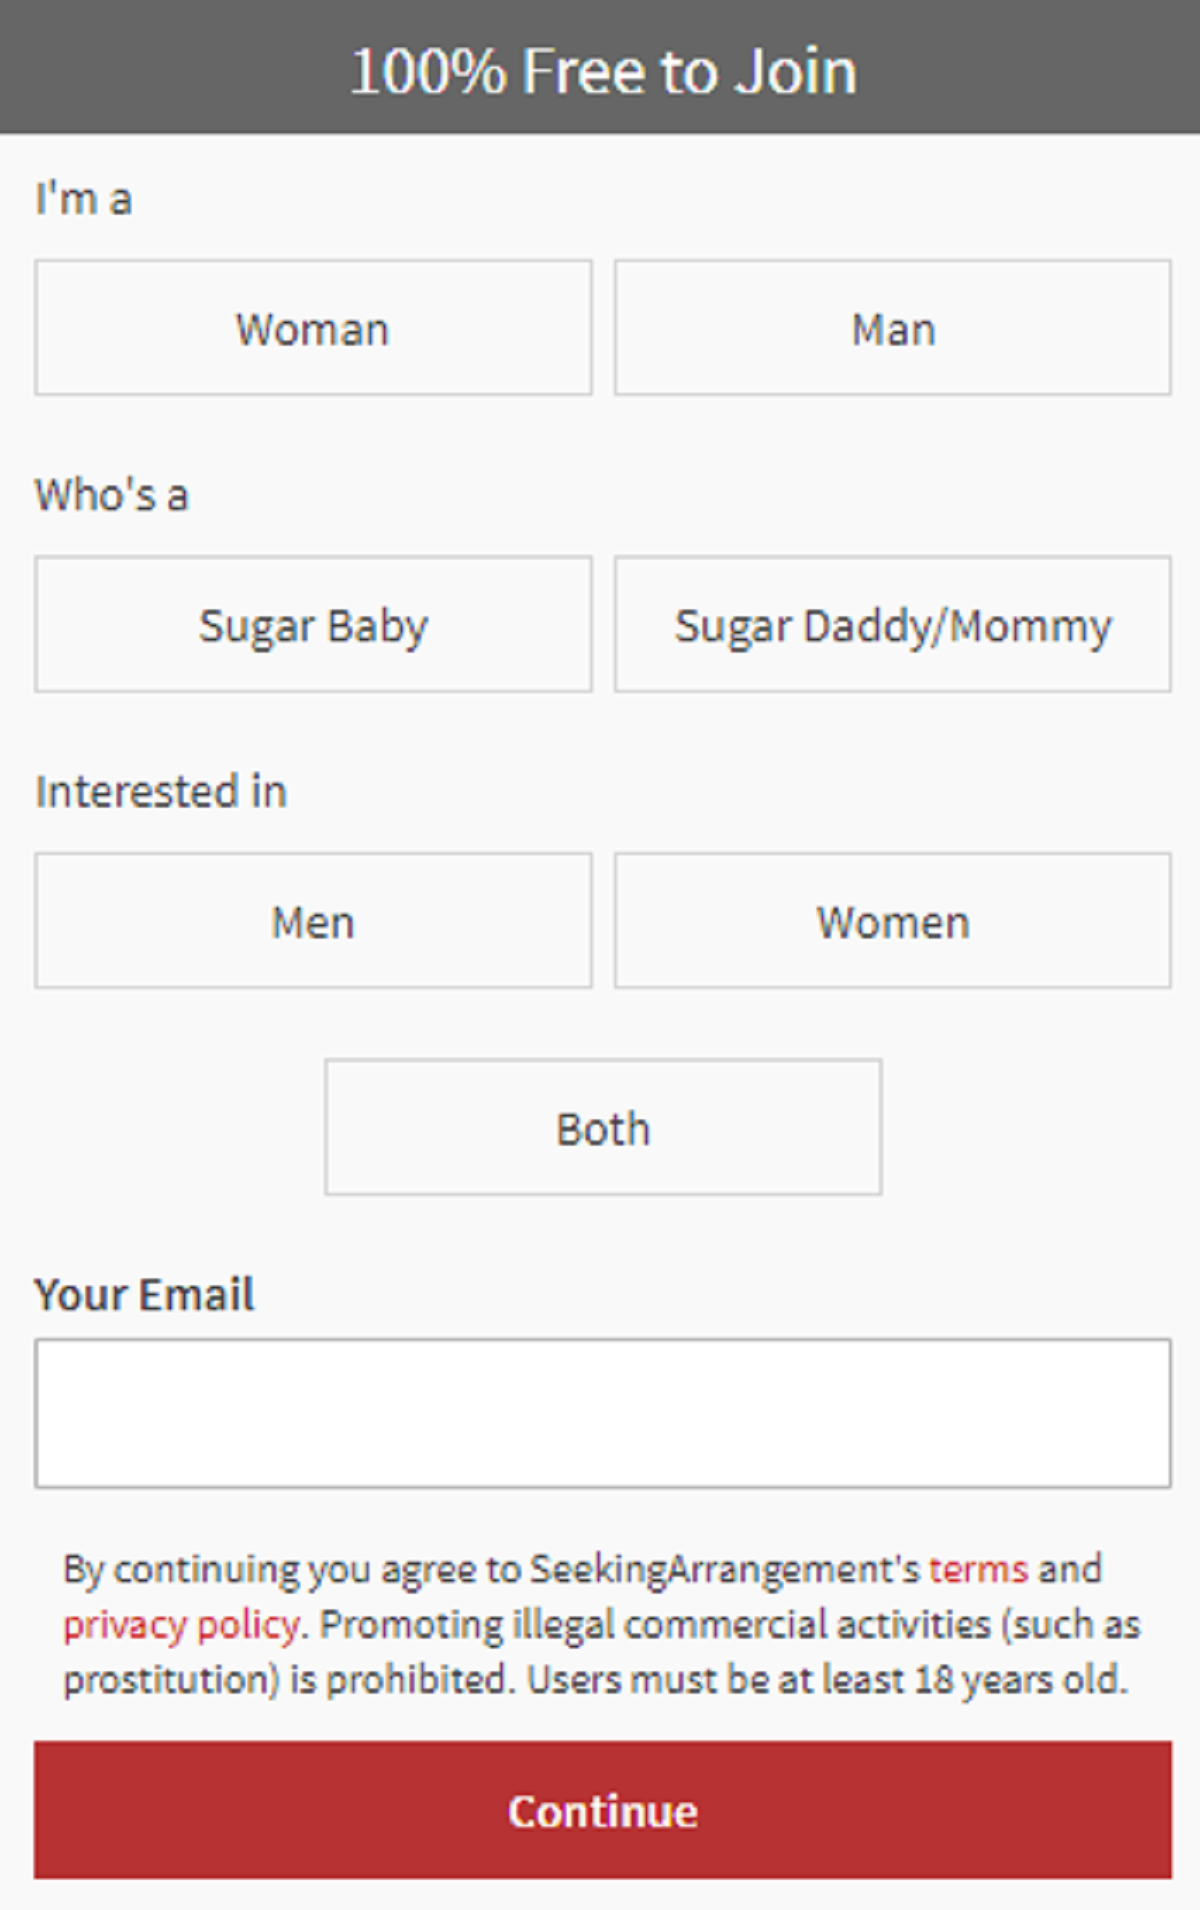
Task: Open the privacy policy link
Action: click(181, 1625)
